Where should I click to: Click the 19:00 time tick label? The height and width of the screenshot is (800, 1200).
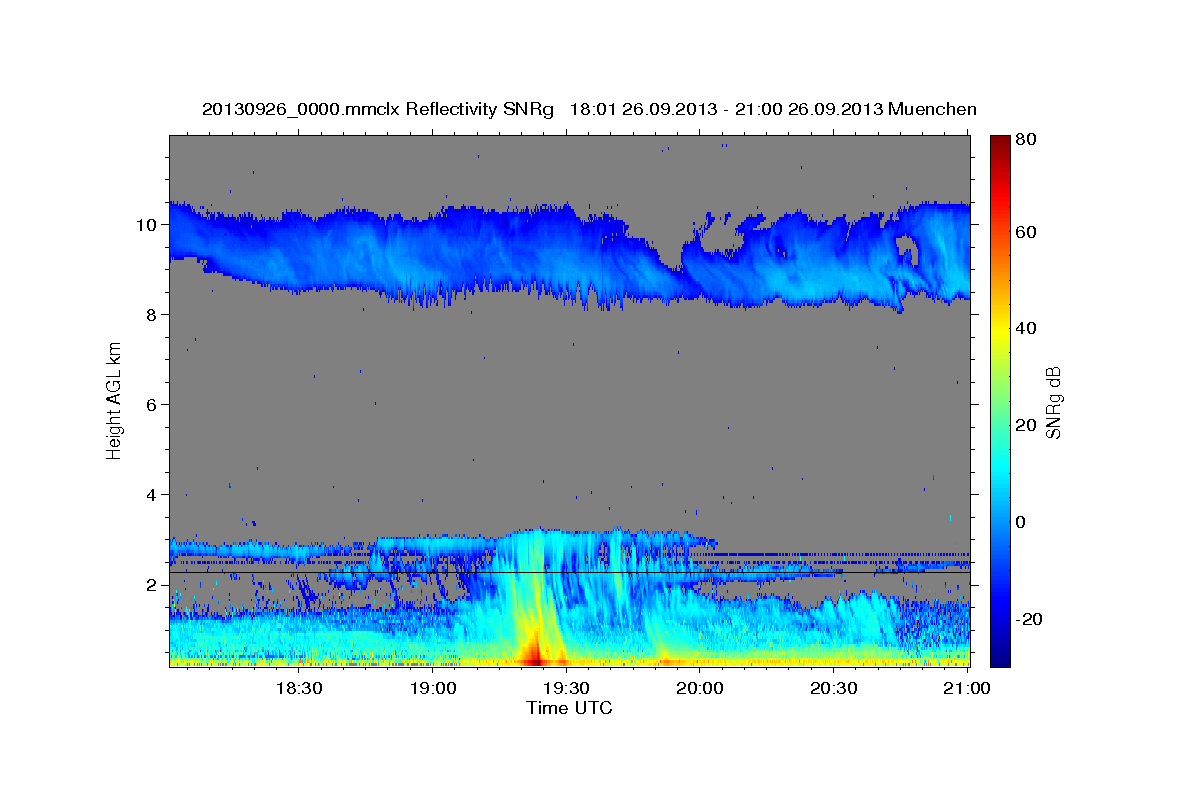[x=433, y=688]
